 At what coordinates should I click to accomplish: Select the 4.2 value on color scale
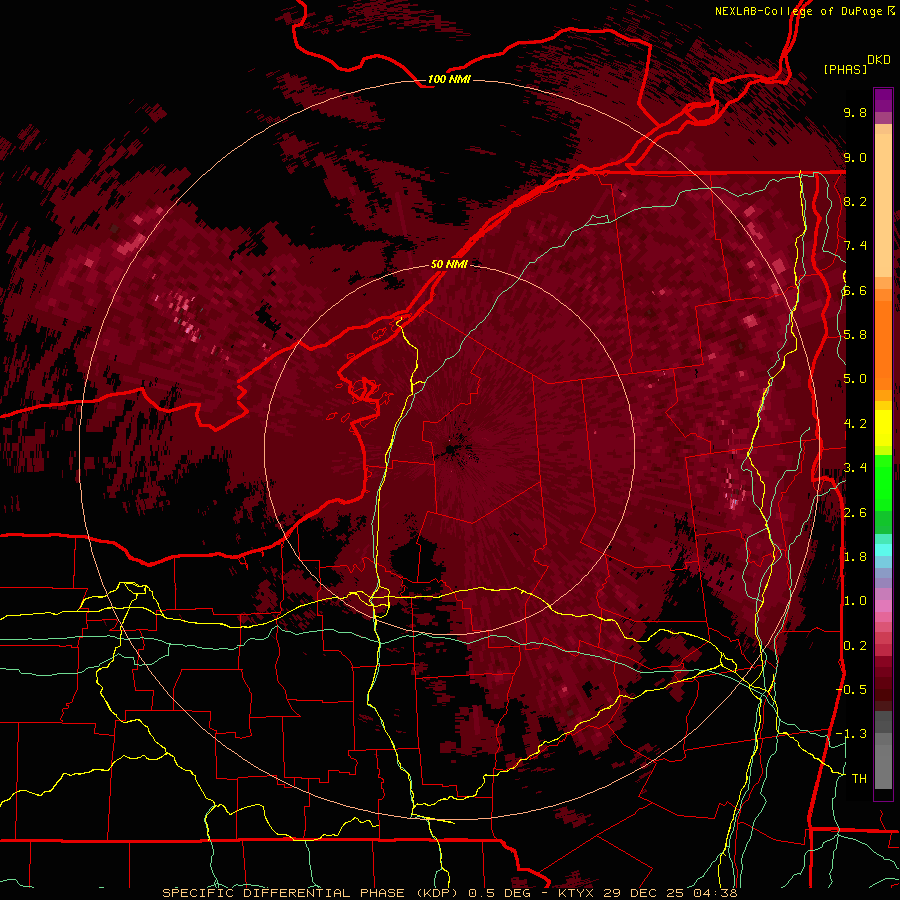855,424
